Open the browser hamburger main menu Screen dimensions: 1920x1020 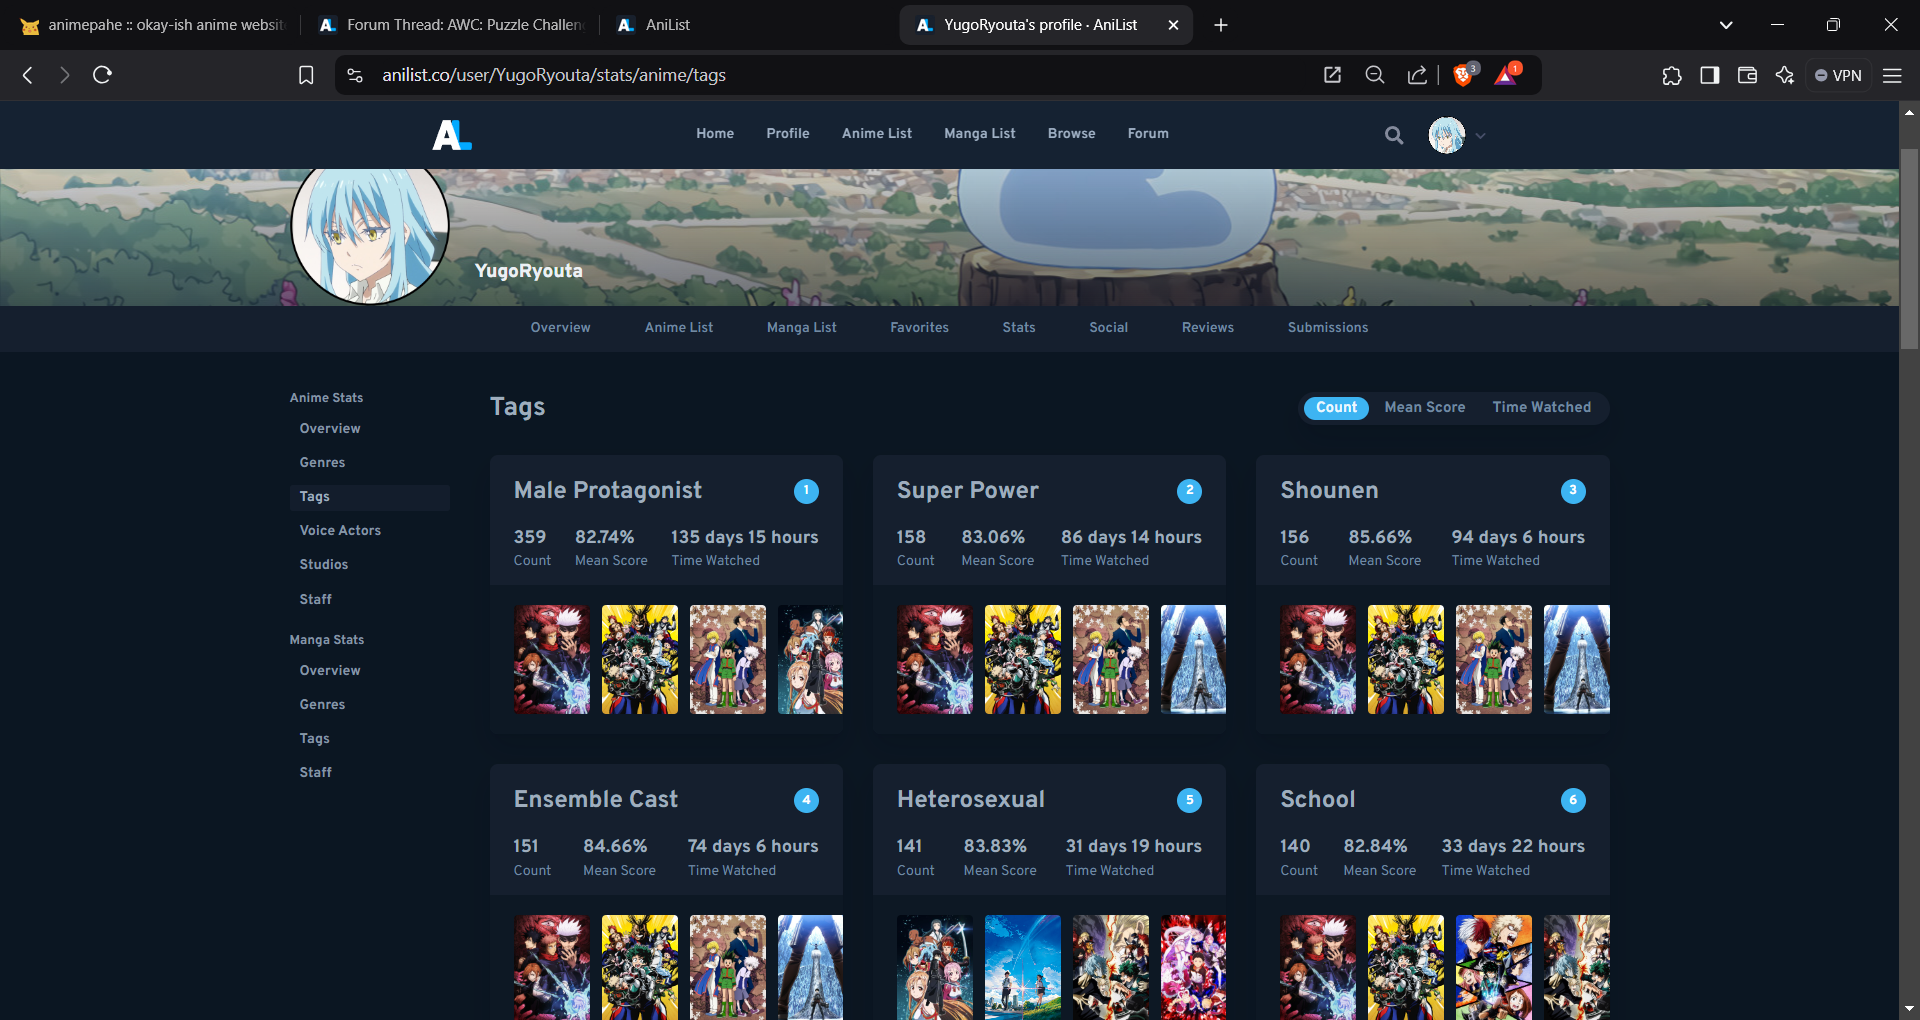(1892, 75)
